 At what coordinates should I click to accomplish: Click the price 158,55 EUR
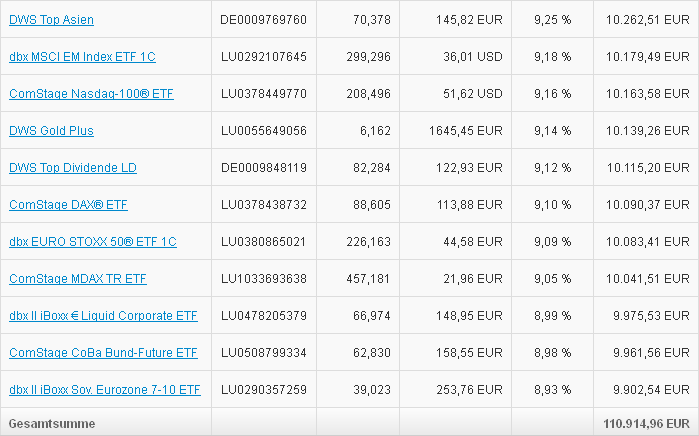click(469, 353)
